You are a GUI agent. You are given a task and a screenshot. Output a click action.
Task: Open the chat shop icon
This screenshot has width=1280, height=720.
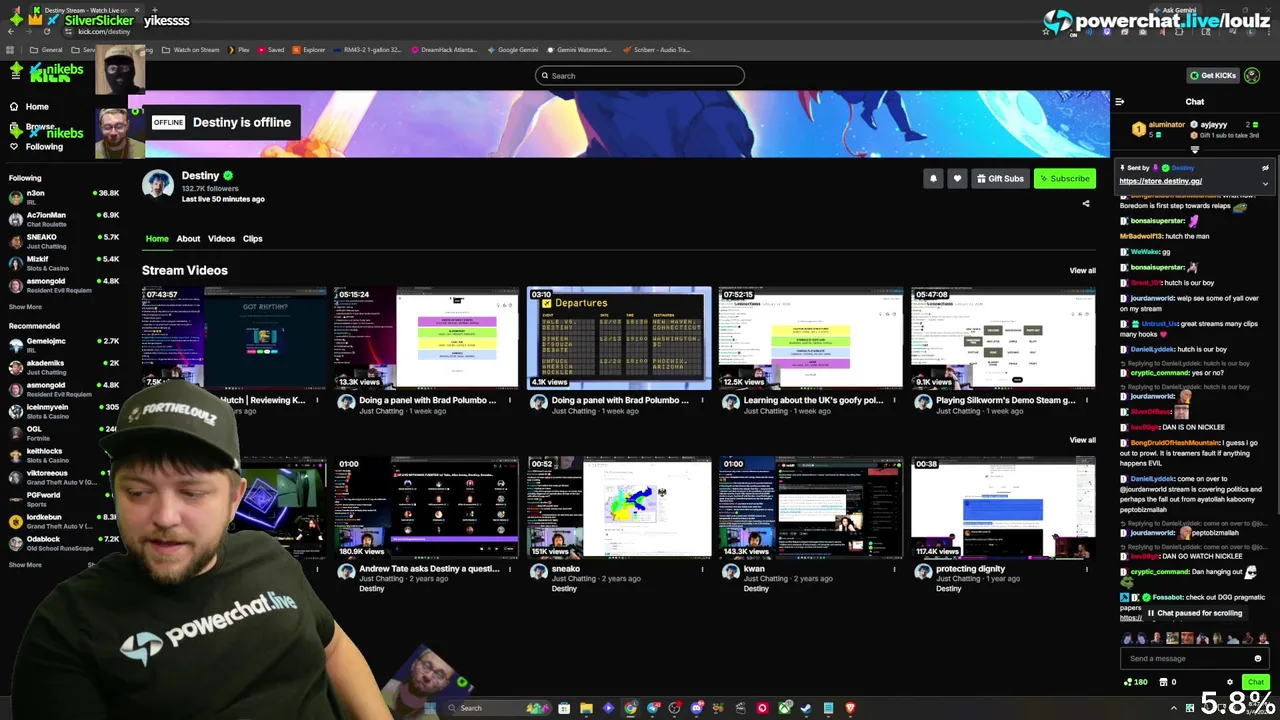pos(1163,682)
